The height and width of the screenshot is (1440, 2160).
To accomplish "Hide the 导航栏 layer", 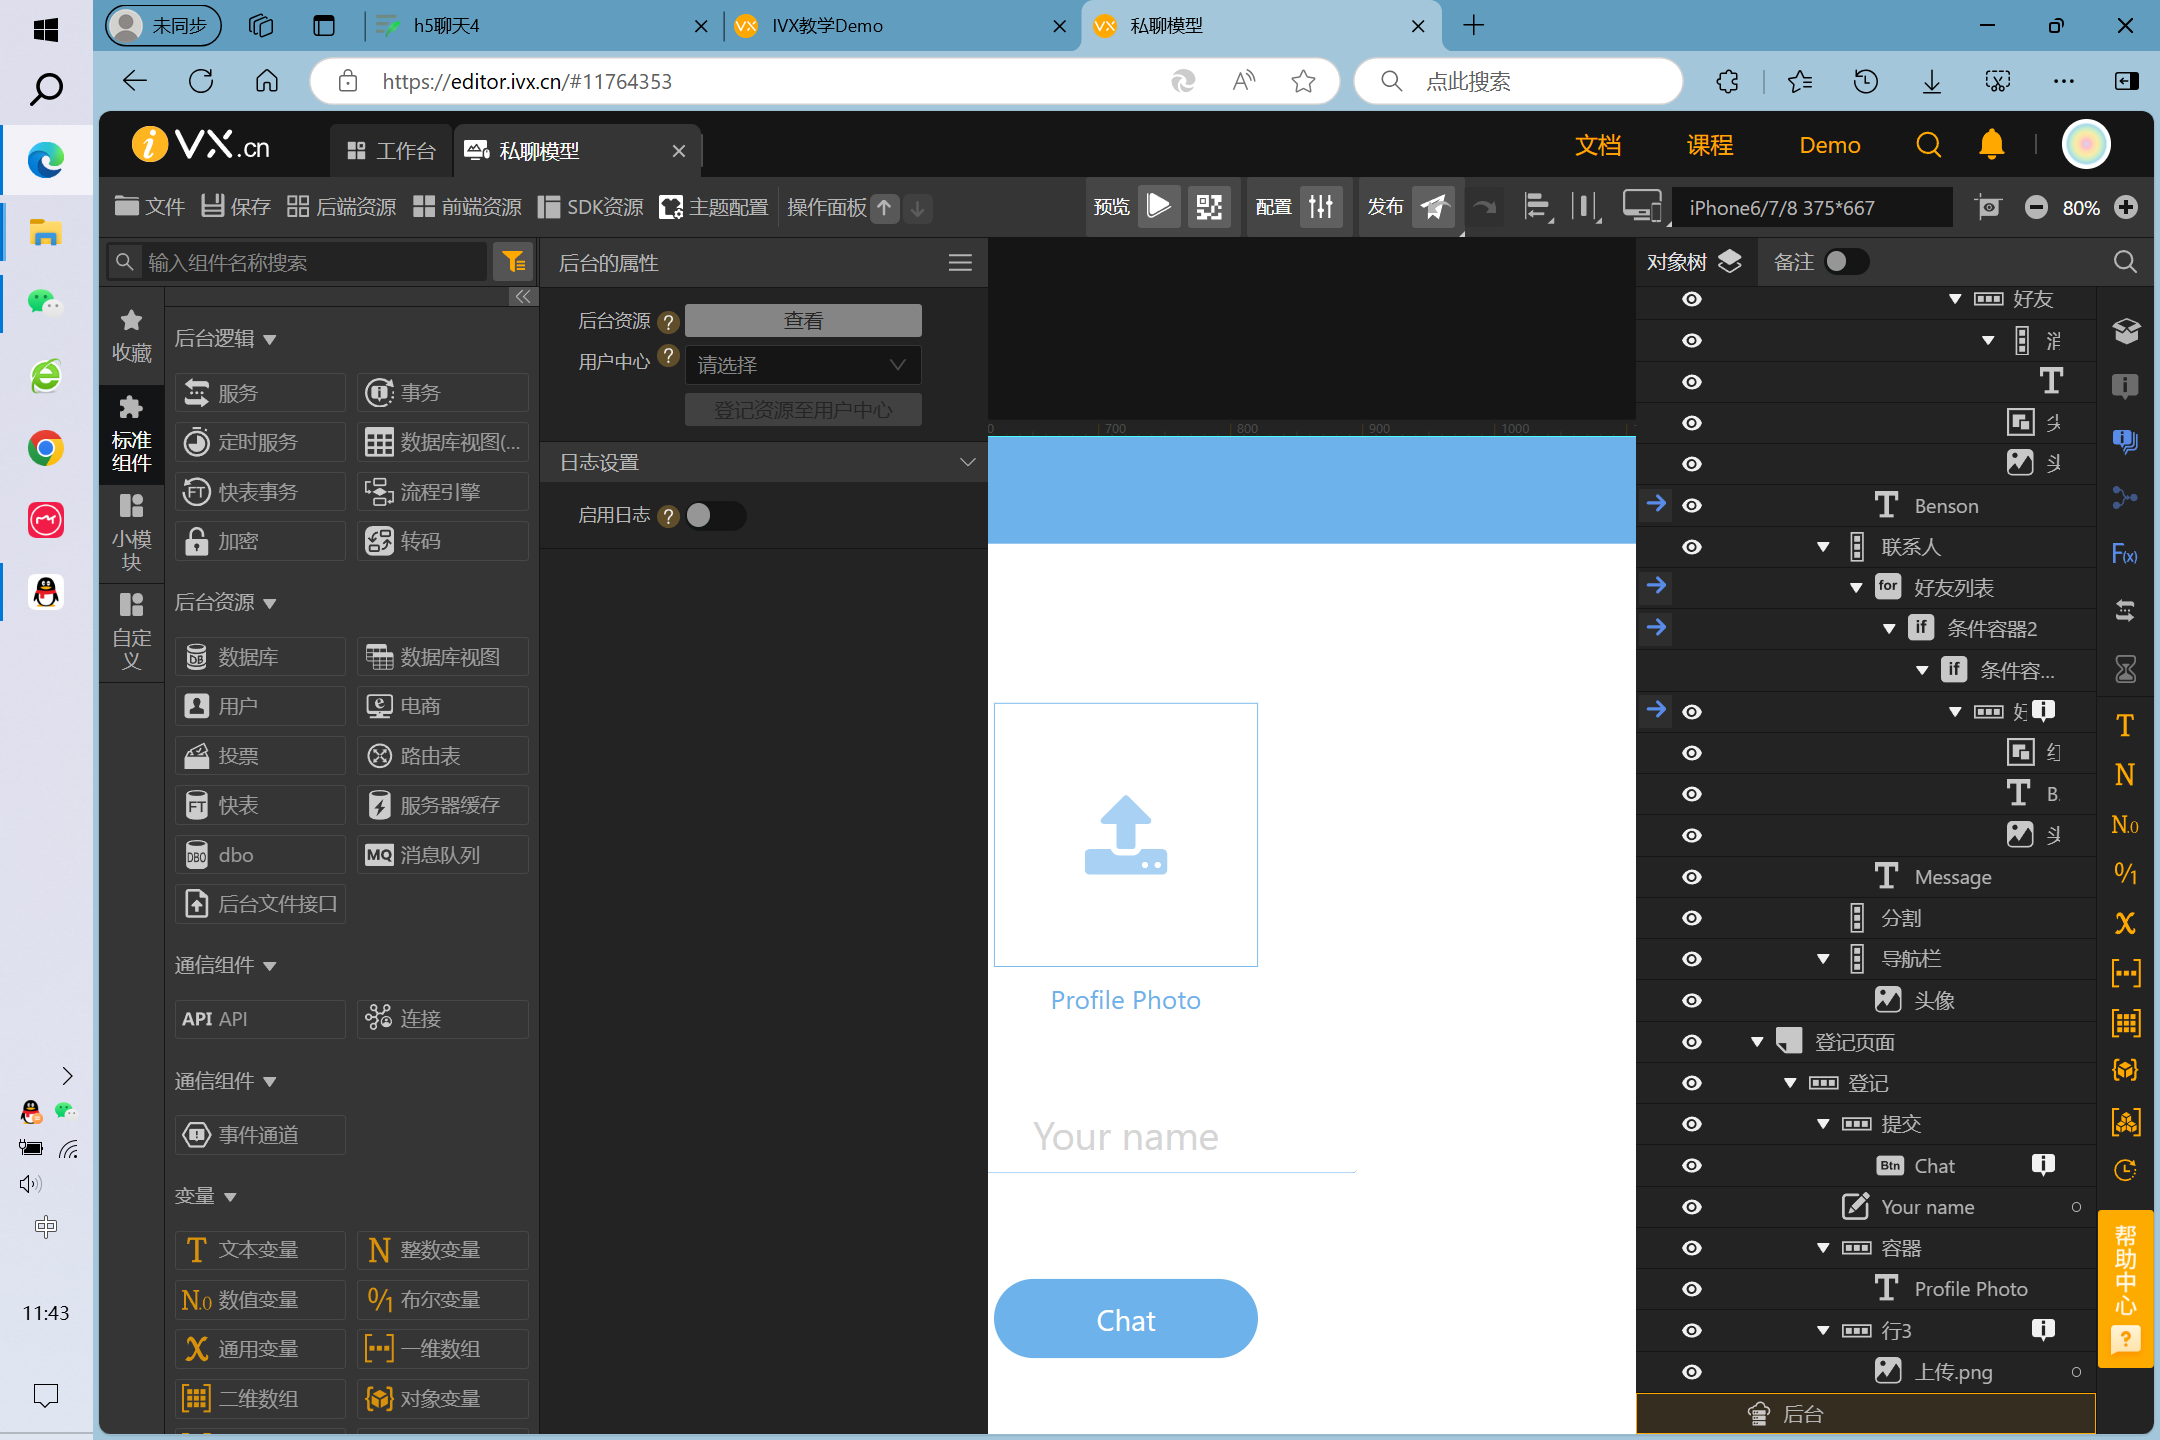I will click(1691, 959).
